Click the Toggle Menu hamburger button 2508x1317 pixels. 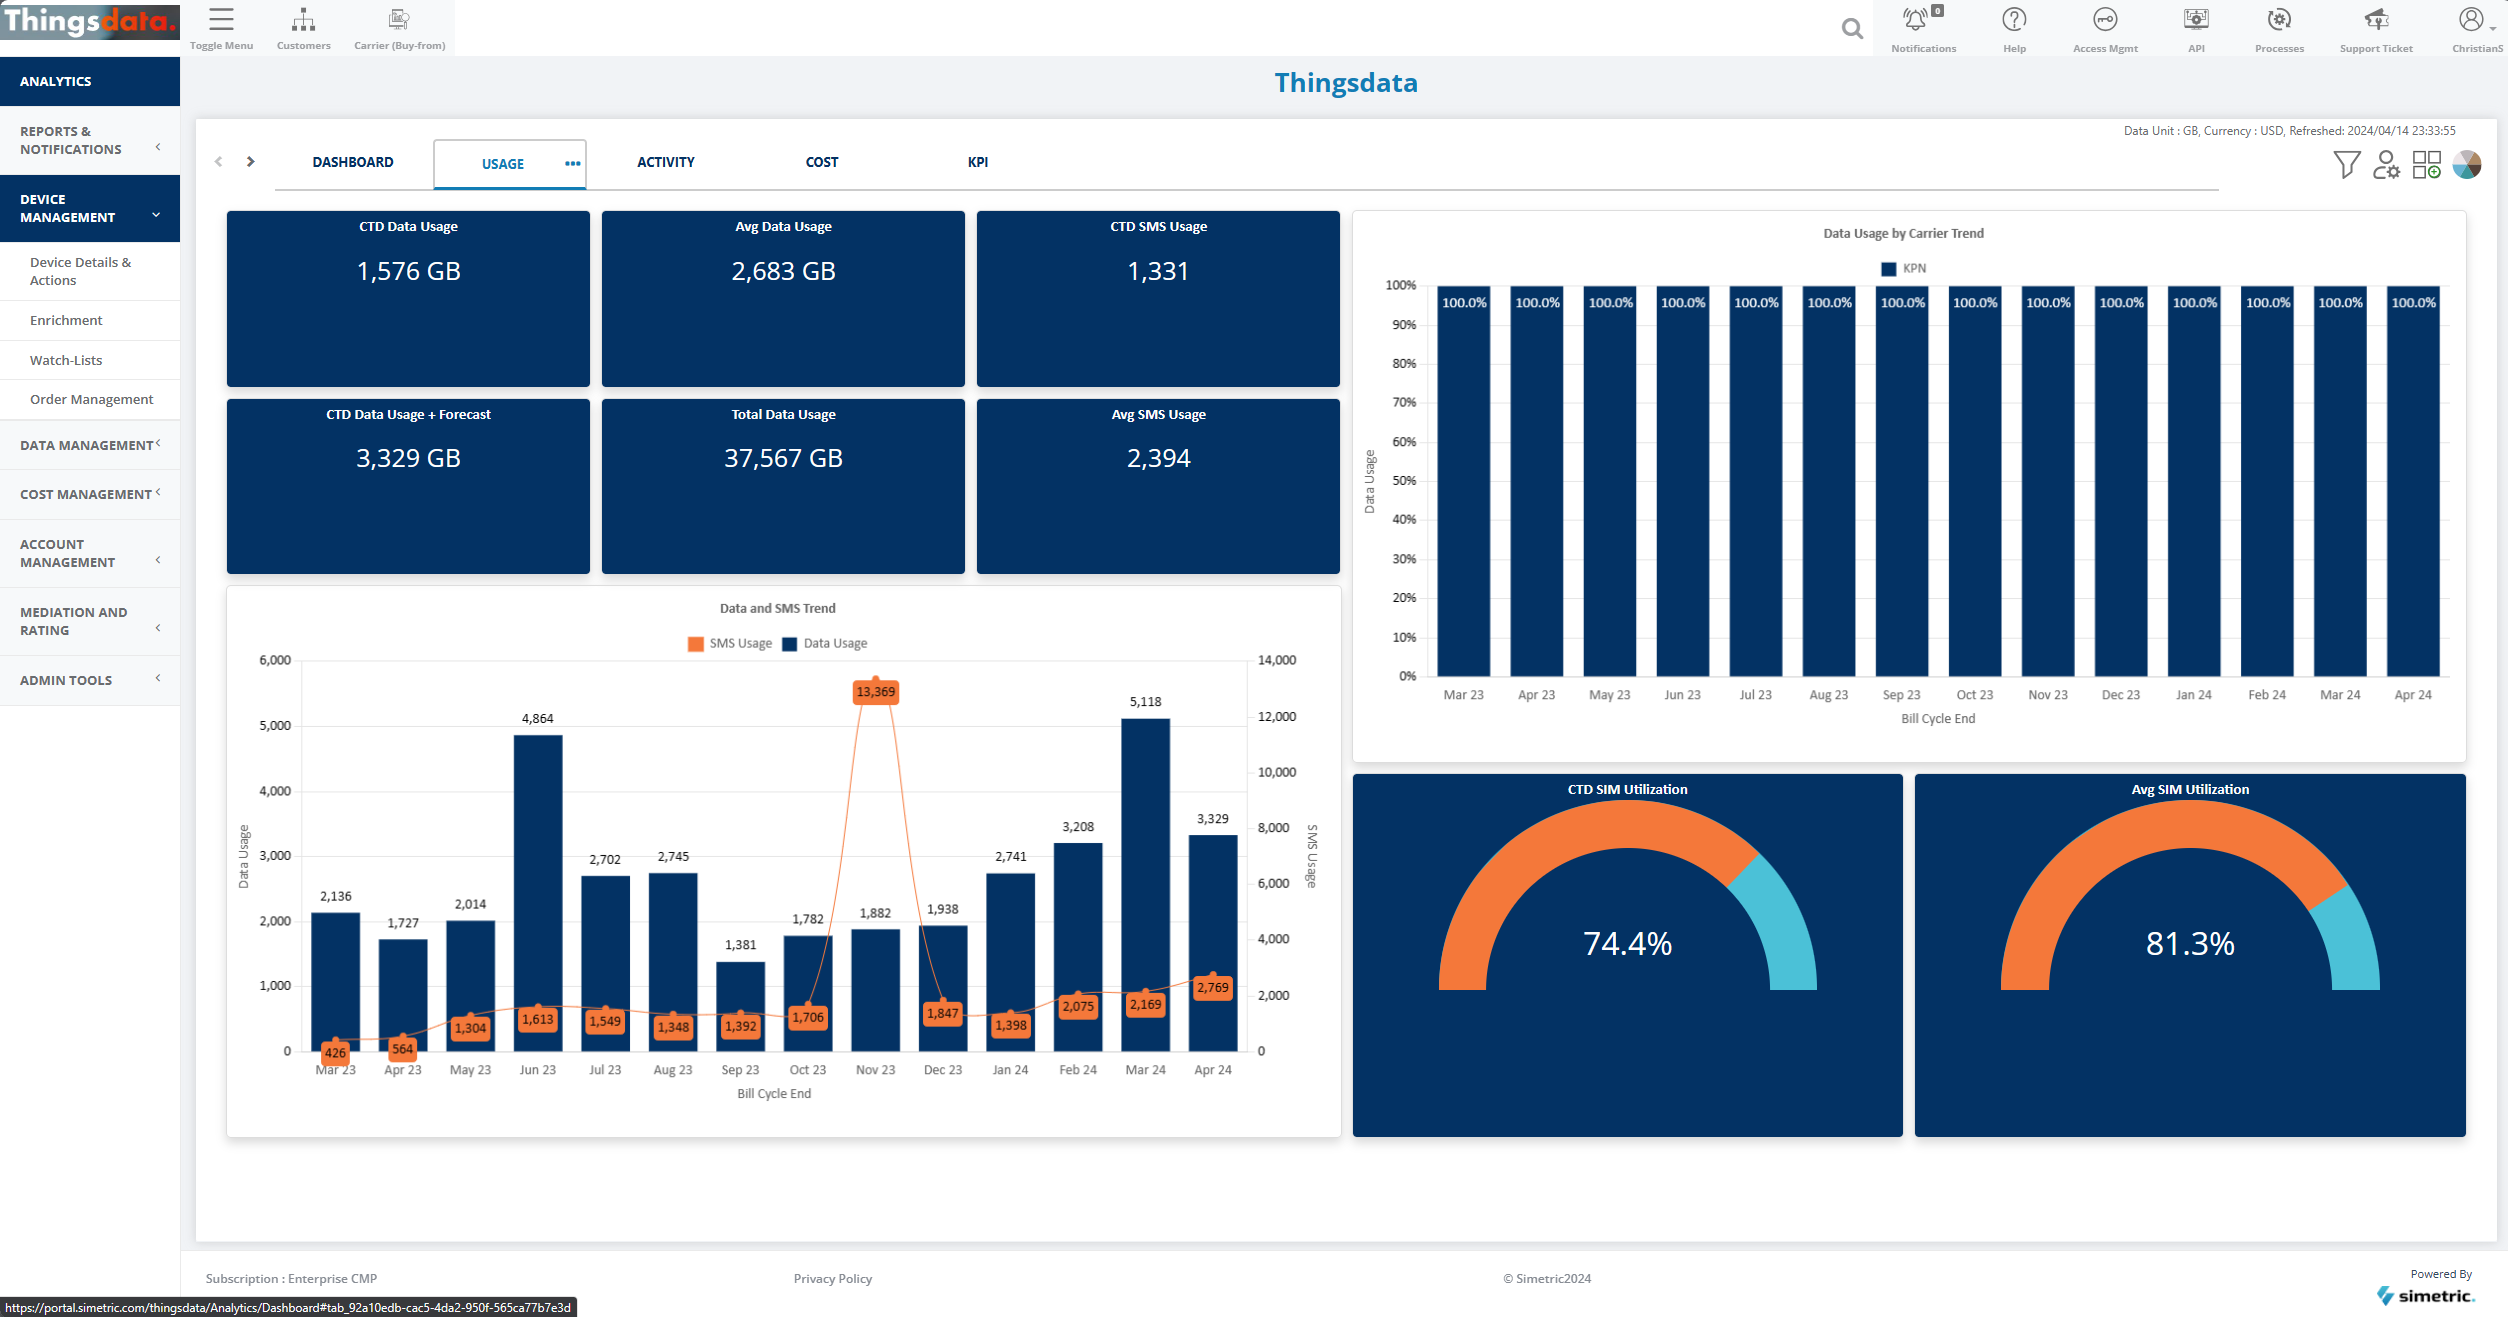(221, 20)
